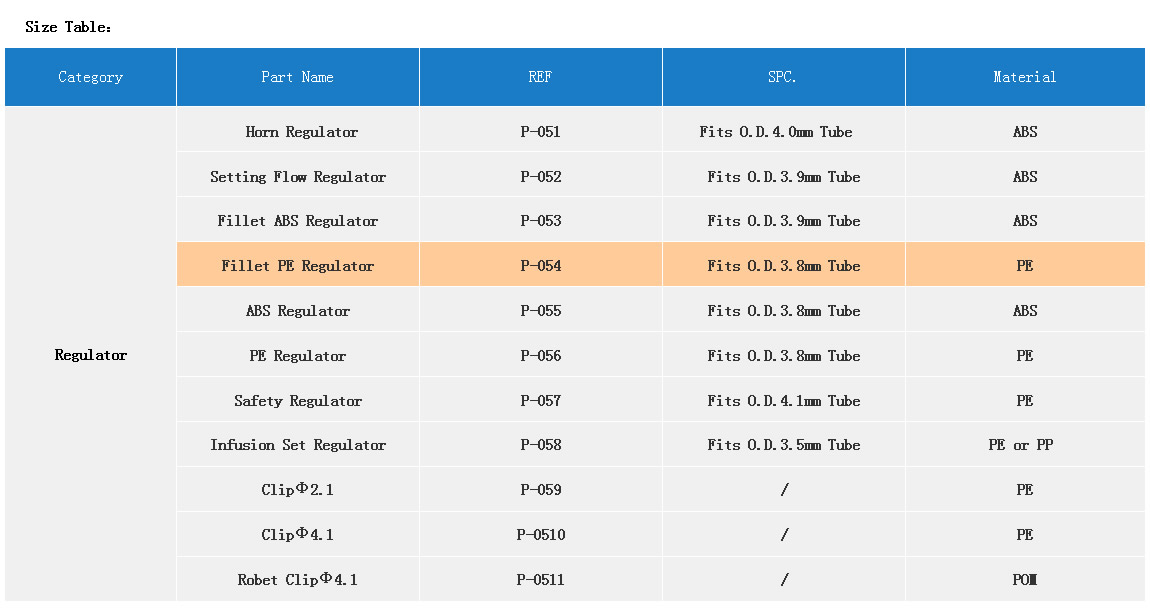Select the Robet Clip Φ4.1 cell

click(x=297, y=580)
